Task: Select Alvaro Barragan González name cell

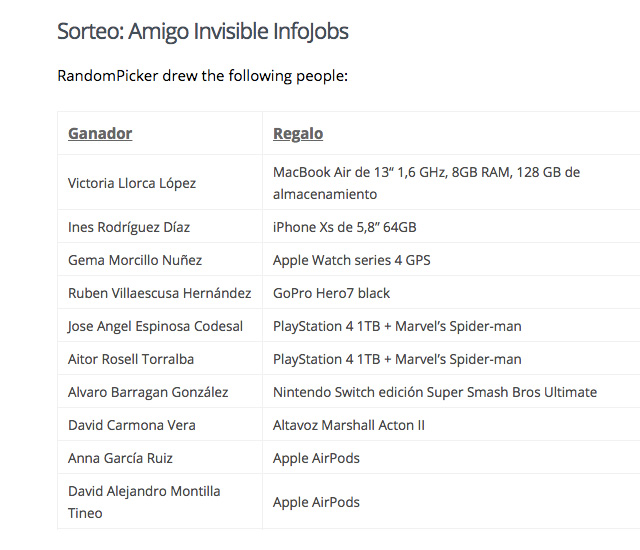Action: click(x=148, y=392)
